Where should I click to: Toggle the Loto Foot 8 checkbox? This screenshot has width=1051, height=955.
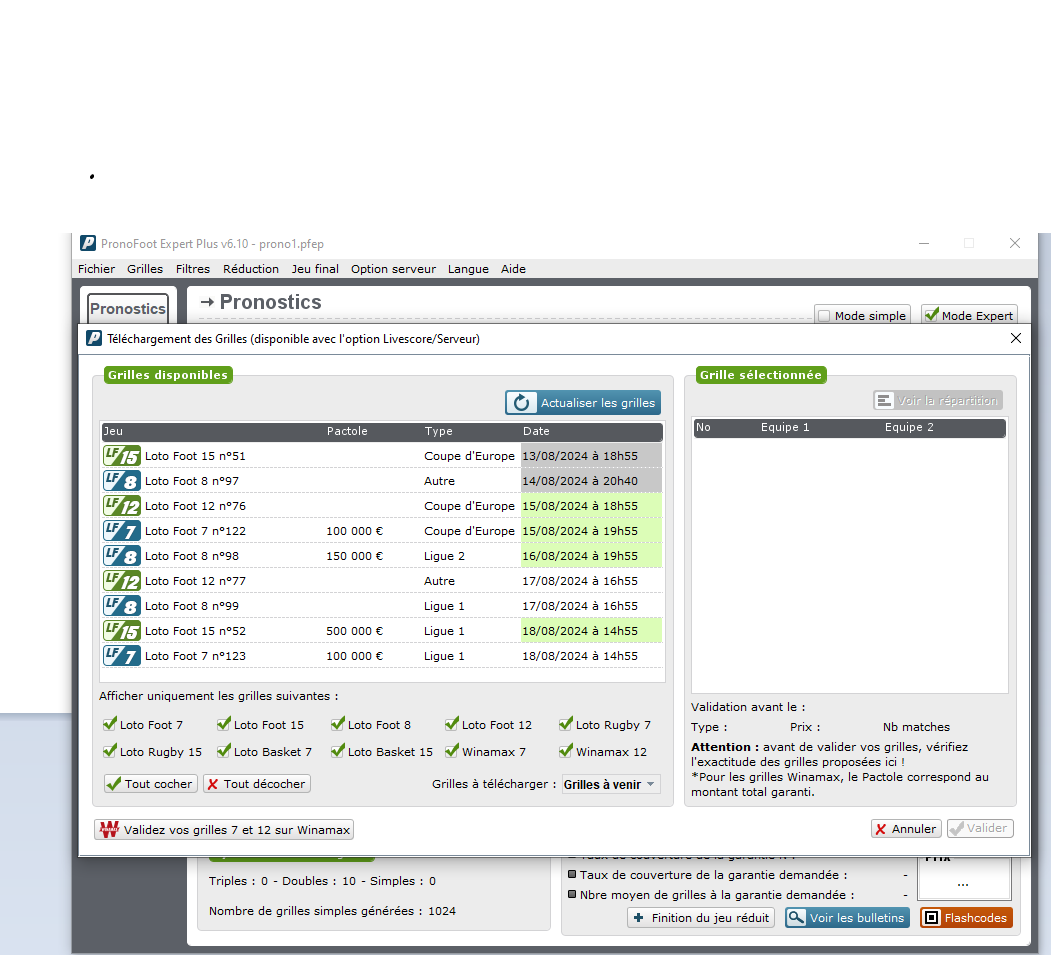pos(338,724)
